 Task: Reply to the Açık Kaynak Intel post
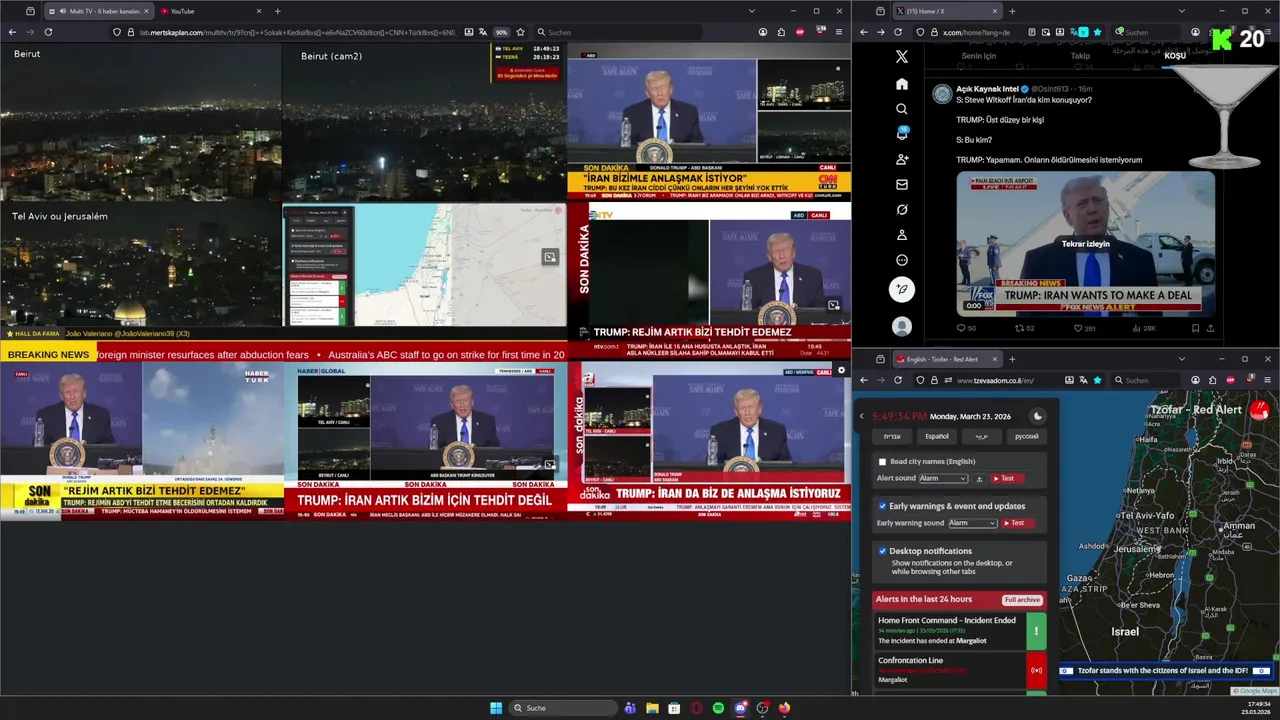click(x=966, y=328)
